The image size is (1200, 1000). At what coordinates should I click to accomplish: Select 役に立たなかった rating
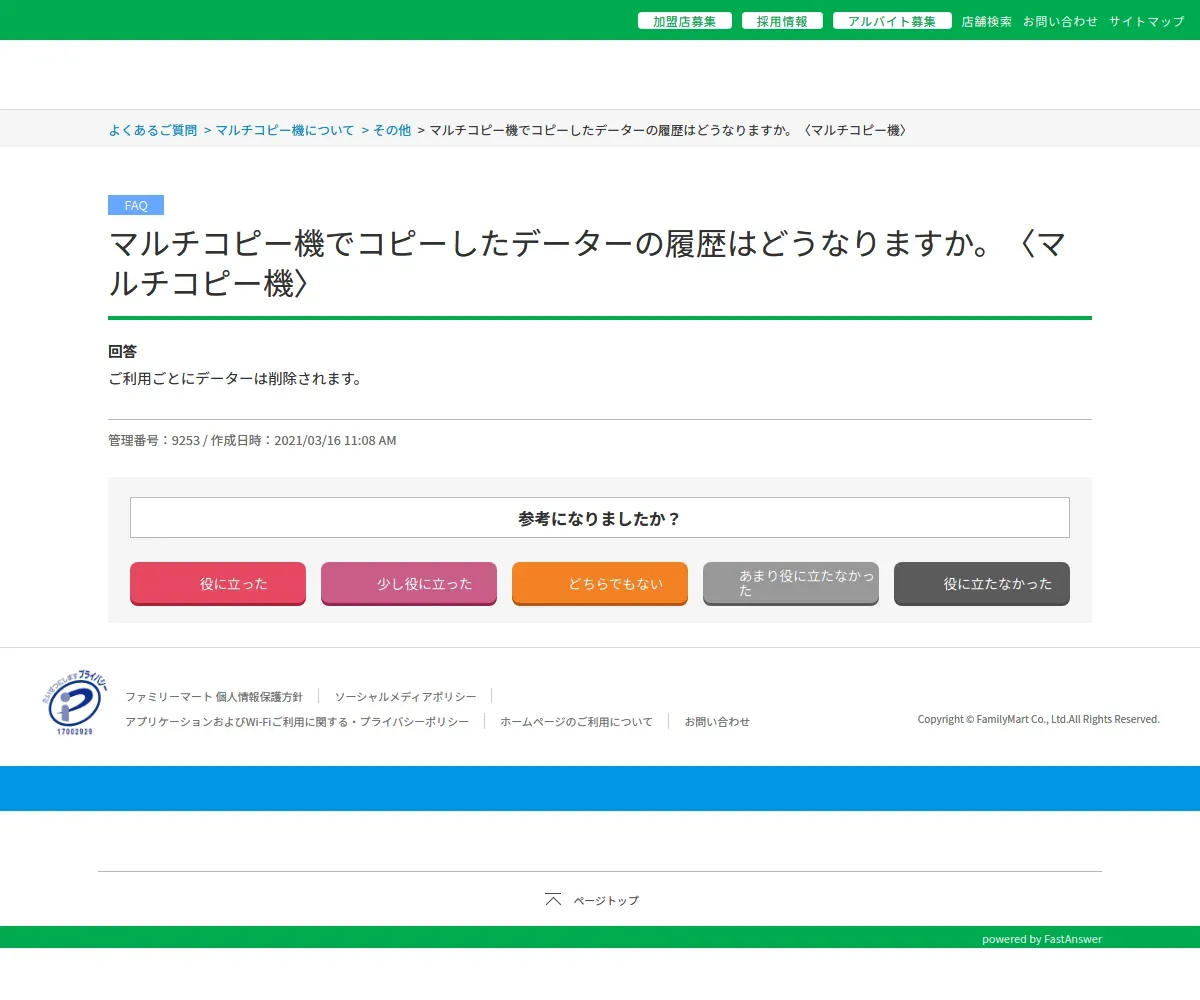click(x=982, y=584)
